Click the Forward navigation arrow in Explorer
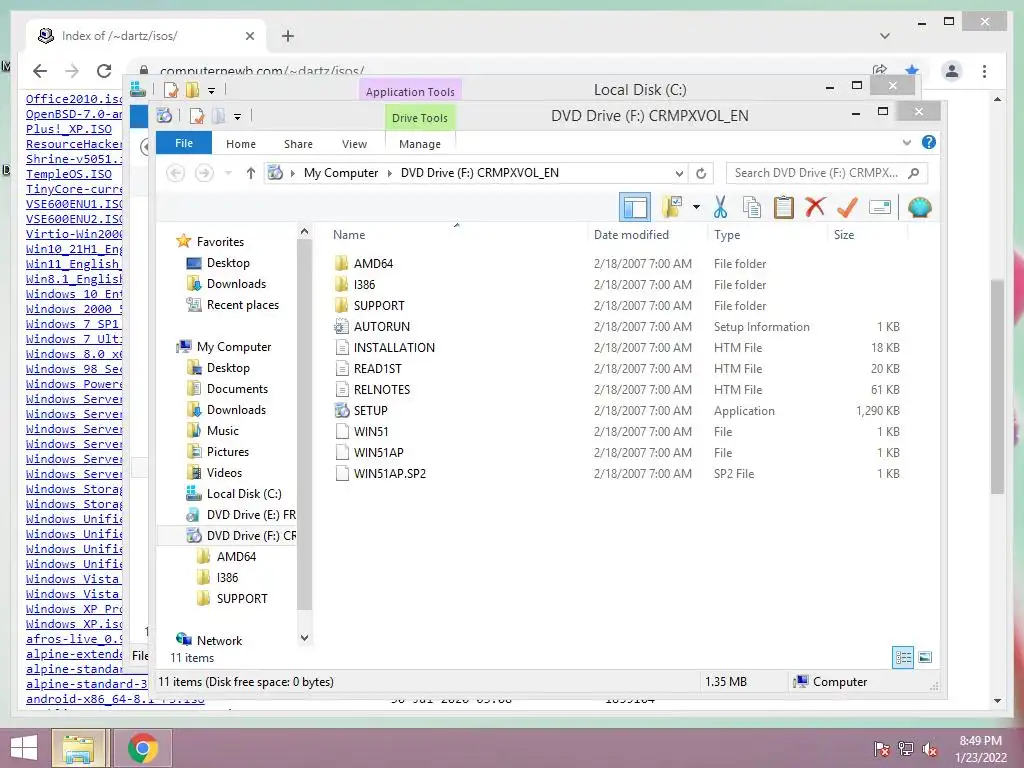The image size is (1024, 768). point(204,173)
